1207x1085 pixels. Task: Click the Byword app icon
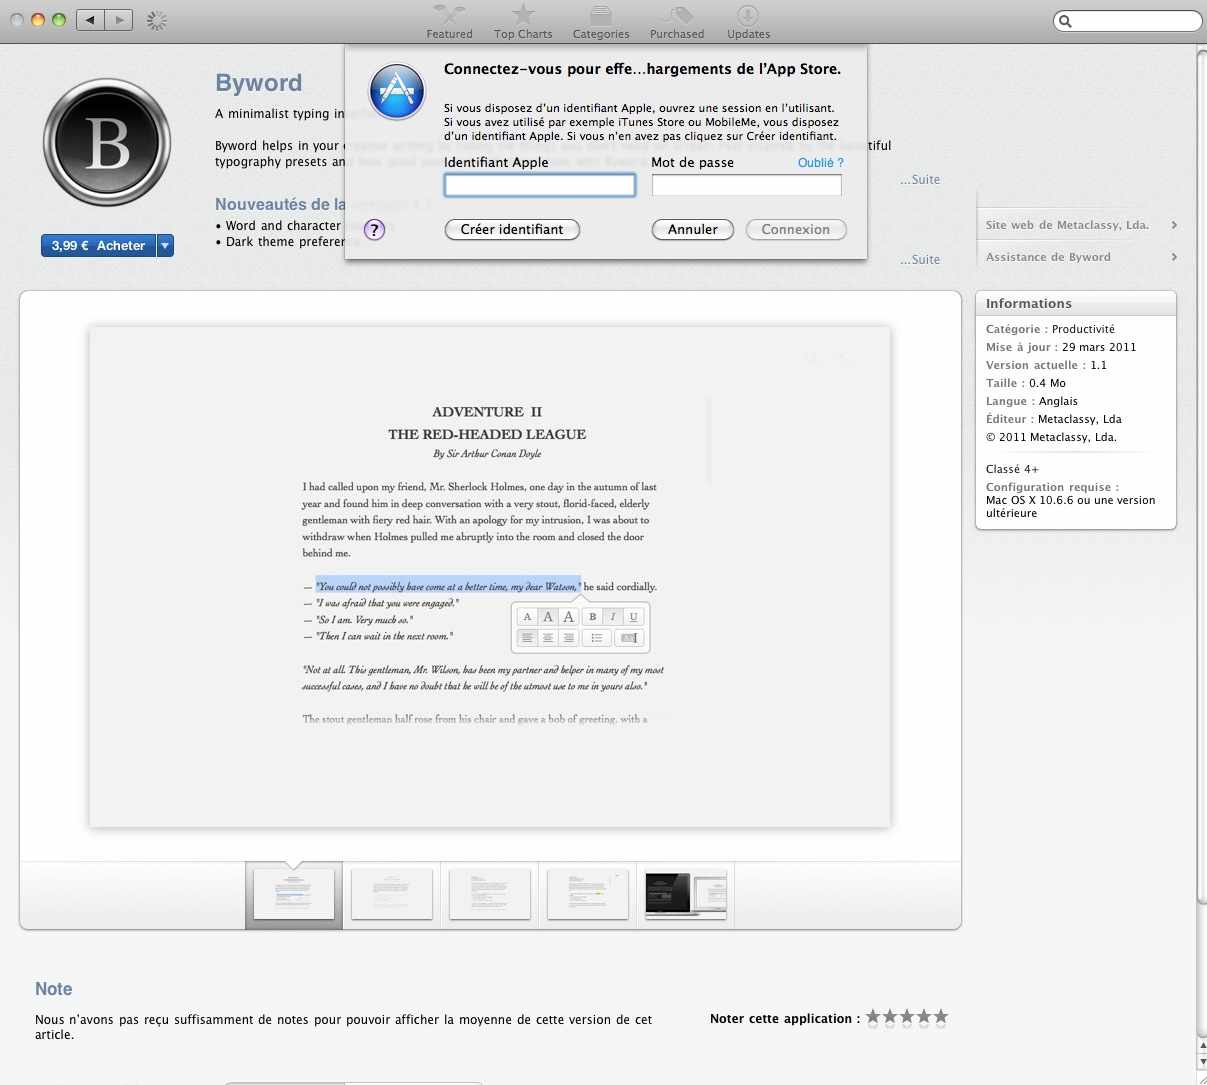pyautogui.click(x=107, y=143)
